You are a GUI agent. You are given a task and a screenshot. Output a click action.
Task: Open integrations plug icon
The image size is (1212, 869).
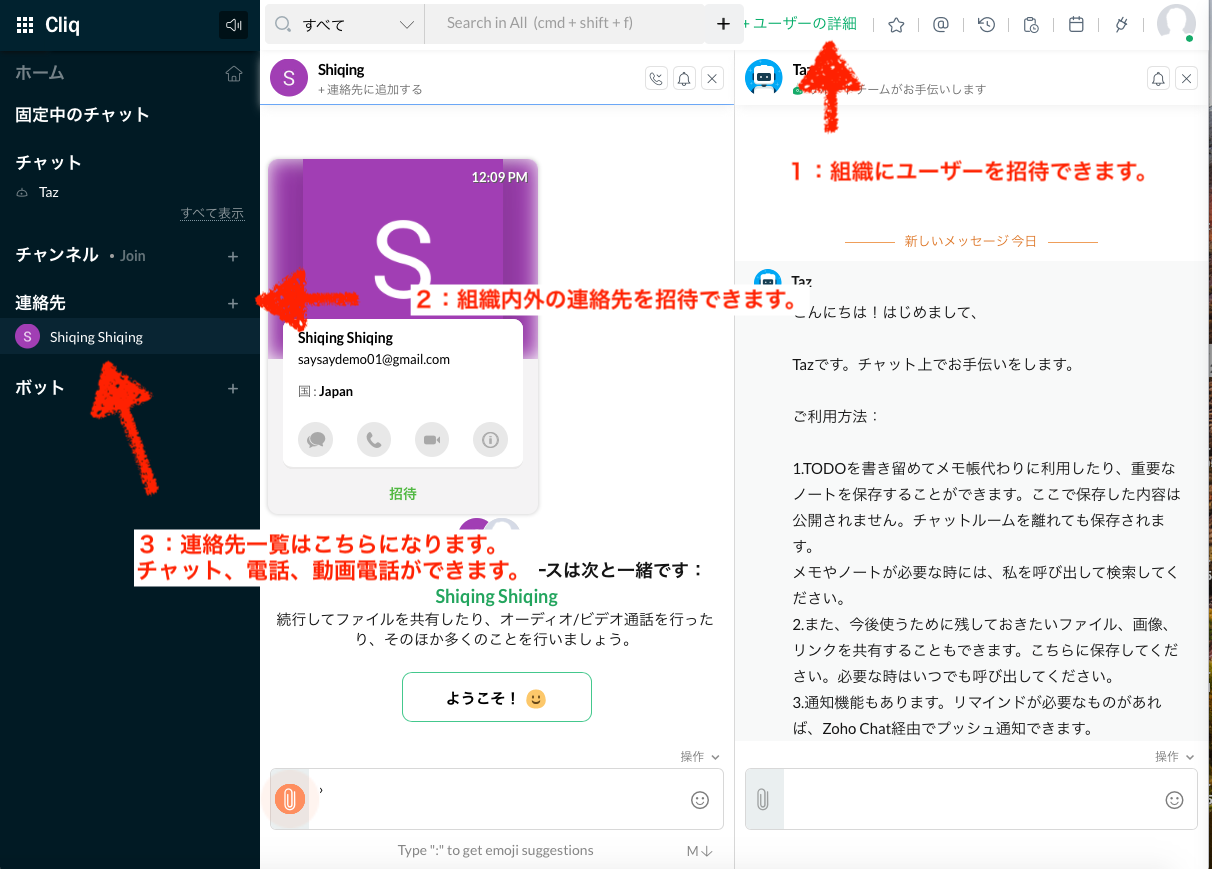click(1121, 25)
